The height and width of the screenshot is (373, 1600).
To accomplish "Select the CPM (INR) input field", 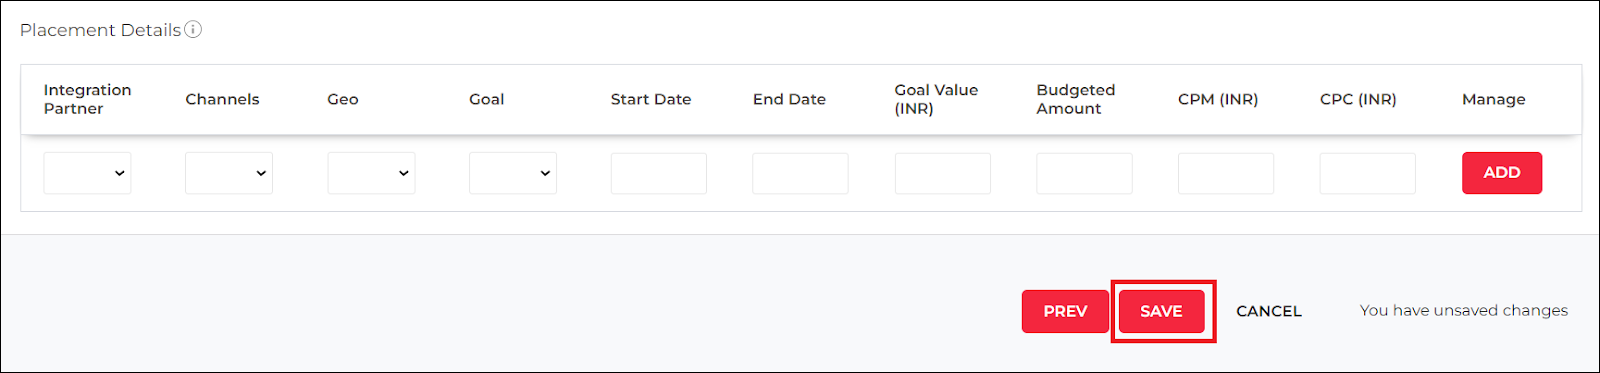I will coord(1226,173).
